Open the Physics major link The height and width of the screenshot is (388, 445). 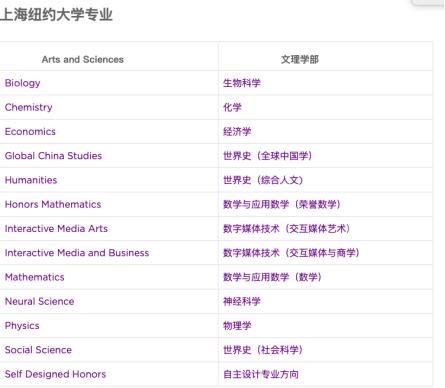(x=22, y=326)
